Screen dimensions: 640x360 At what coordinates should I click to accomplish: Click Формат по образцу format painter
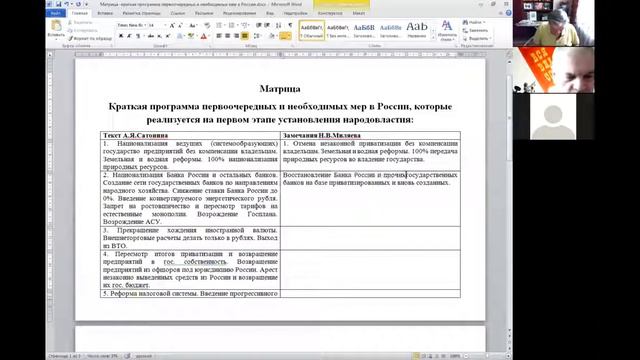click(x=90, y=38)
